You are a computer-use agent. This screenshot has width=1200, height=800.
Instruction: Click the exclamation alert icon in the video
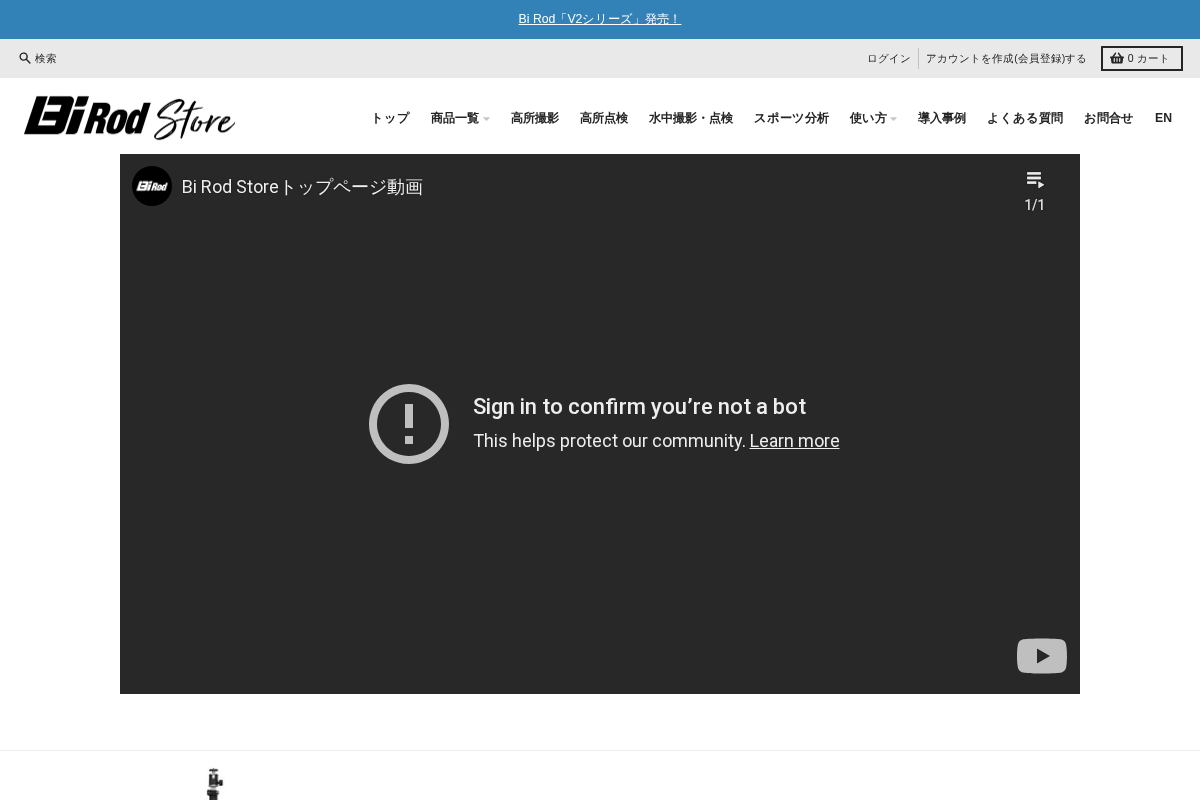(409, 424)
